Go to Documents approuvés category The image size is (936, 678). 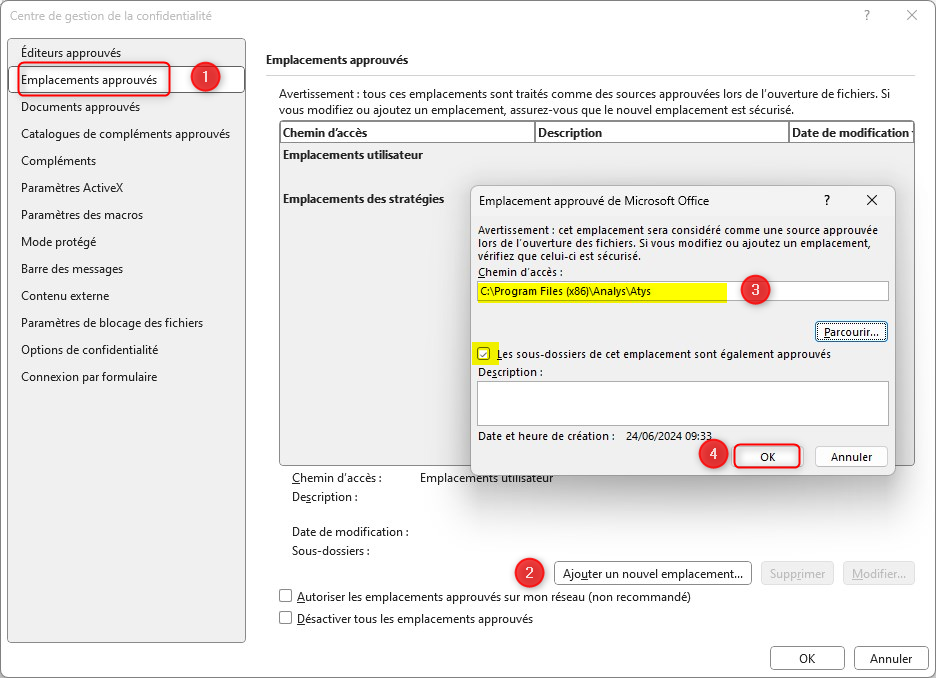[x=80, y=106]
